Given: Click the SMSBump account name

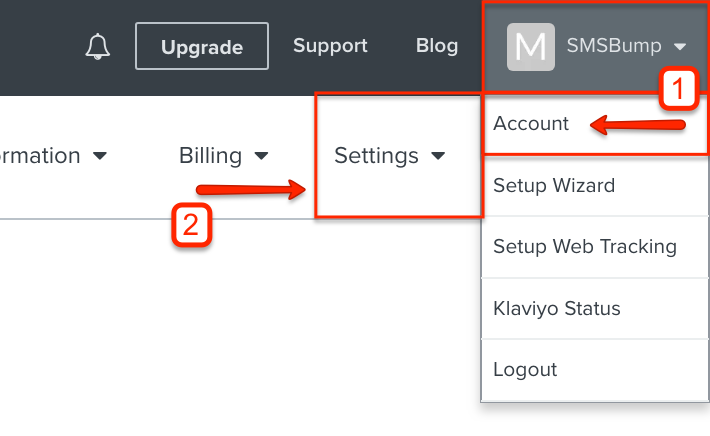Looking at the screenshot, I should (614, 46).
